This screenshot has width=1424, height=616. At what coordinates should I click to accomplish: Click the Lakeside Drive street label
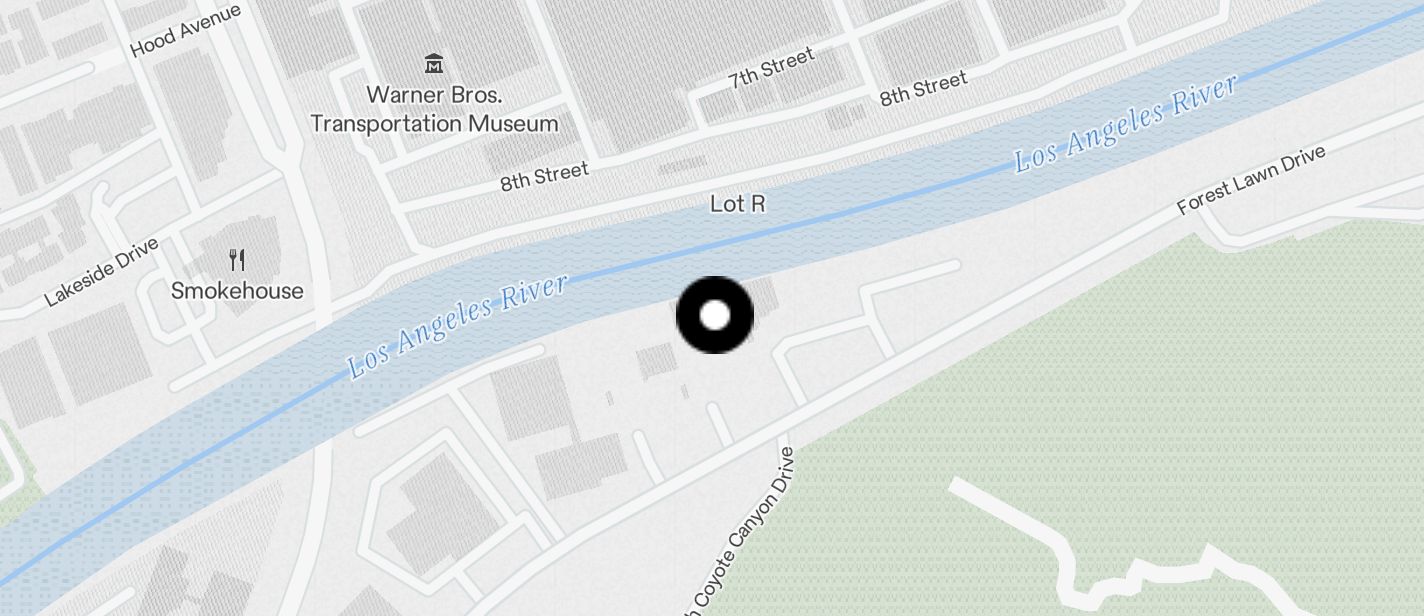pos(102,272)
